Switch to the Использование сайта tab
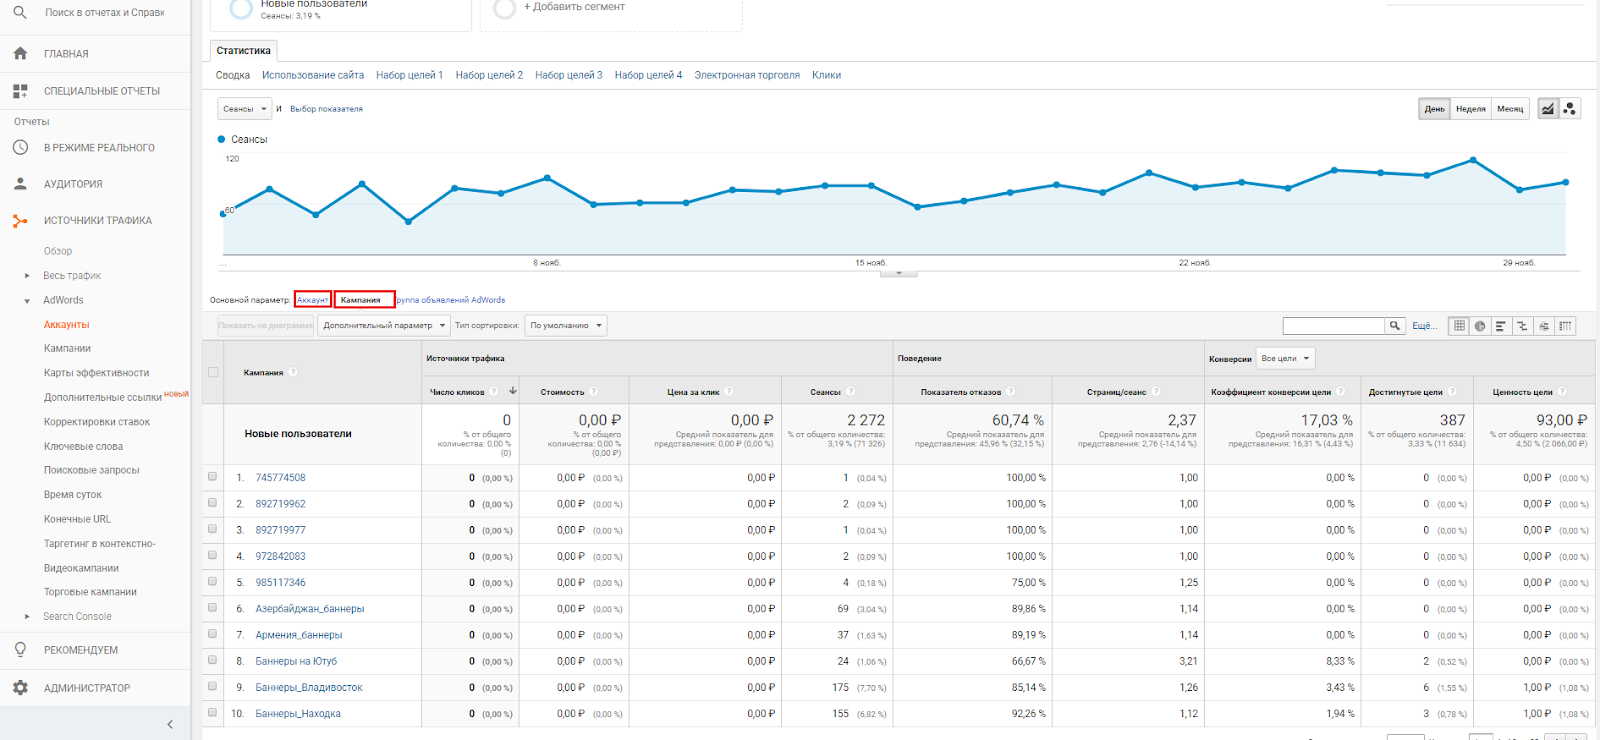 313,75
